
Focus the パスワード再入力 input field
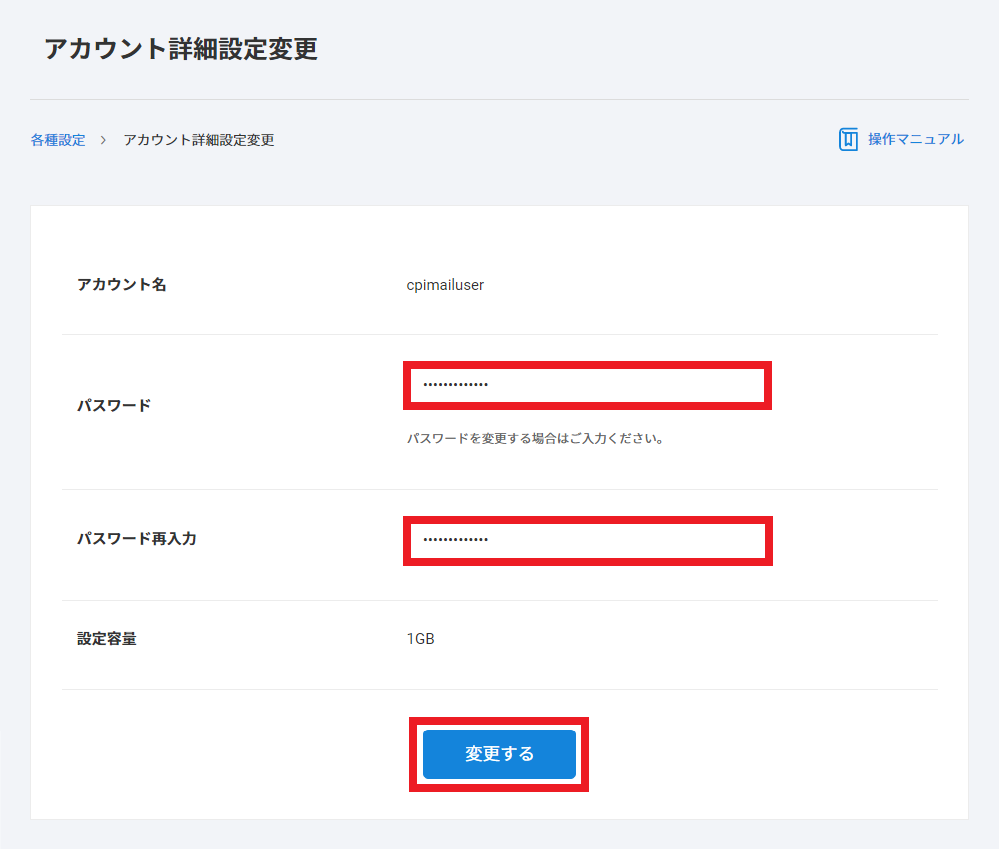coord(587,540)
